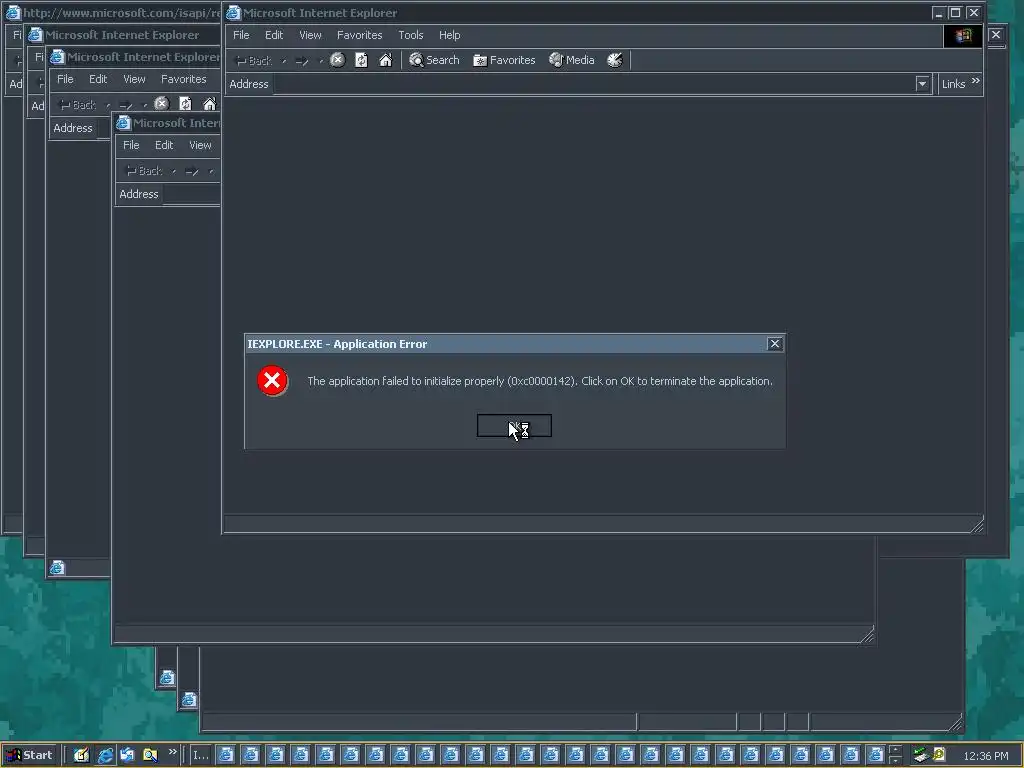
Task: Click the Back button in the 'Microsoft Inter' truncated-title window
Action: (144, 171)
